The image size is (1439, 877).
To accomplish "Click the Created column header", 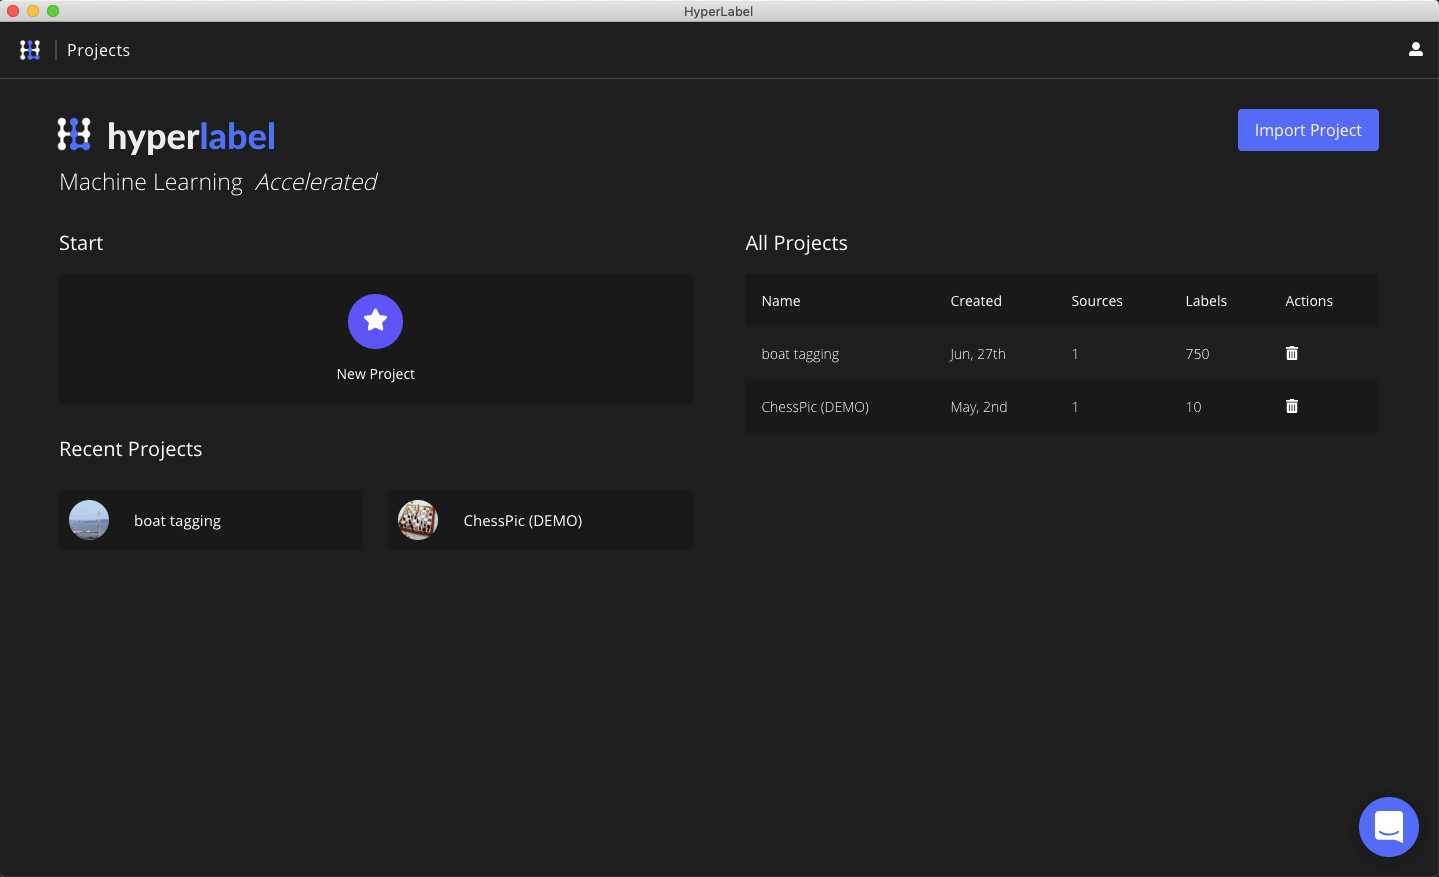I will [975, 301].
